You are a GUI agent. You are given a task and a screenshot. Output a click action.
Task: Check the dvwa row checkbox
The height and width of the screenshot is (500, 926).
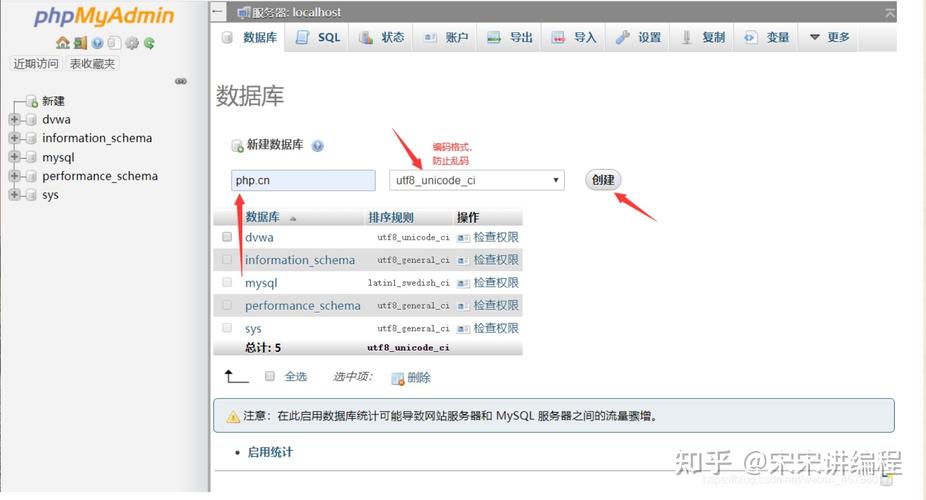(227, 237)
